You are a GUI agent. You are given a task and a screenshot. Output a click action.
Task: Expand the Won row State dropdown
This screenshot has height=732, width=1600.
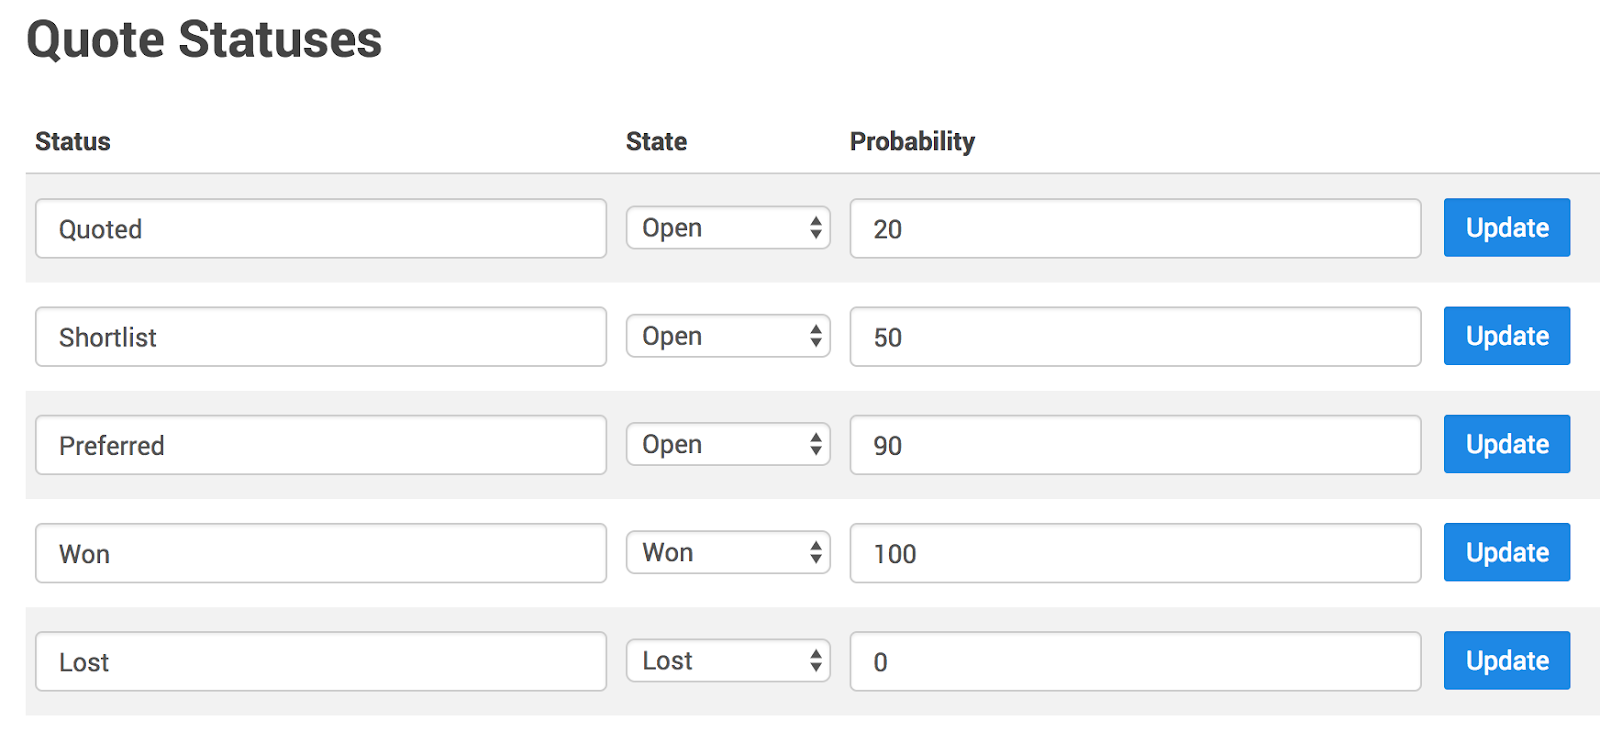[728, 552]
